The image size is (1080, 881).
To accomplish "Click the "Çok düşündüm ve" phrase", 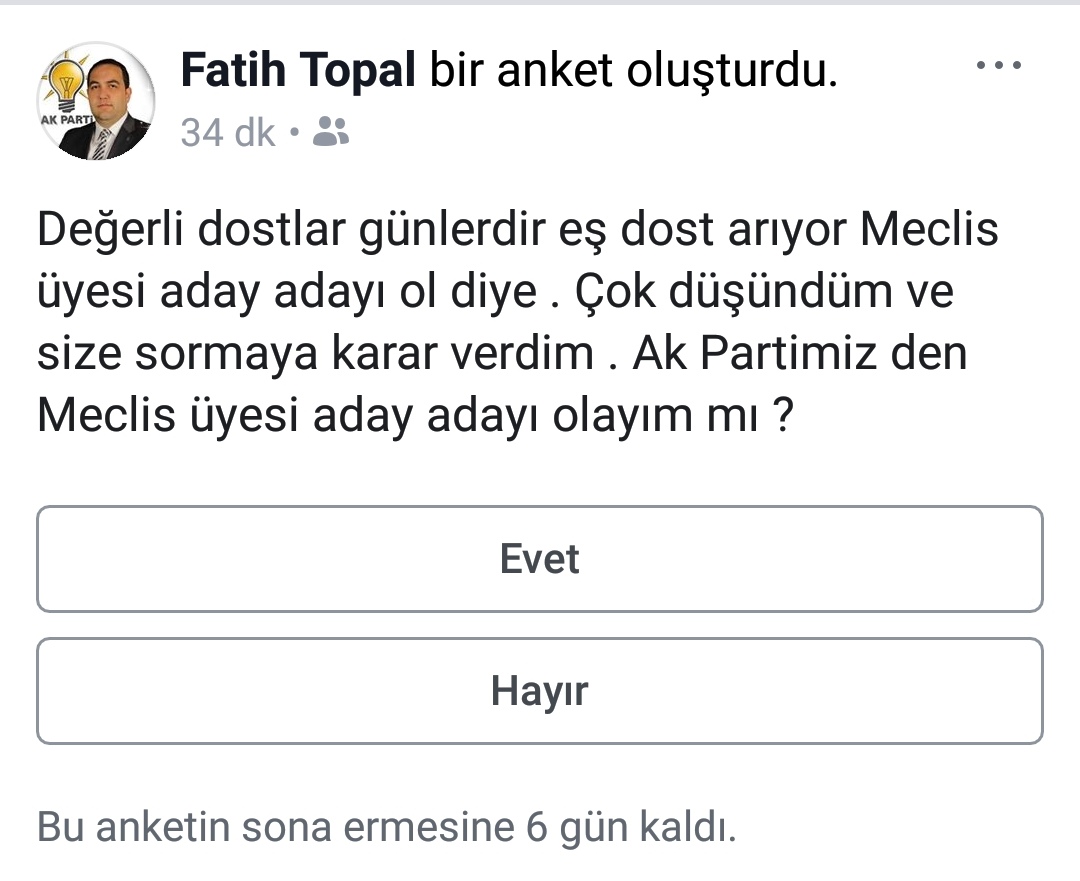I will pos(760,293).
